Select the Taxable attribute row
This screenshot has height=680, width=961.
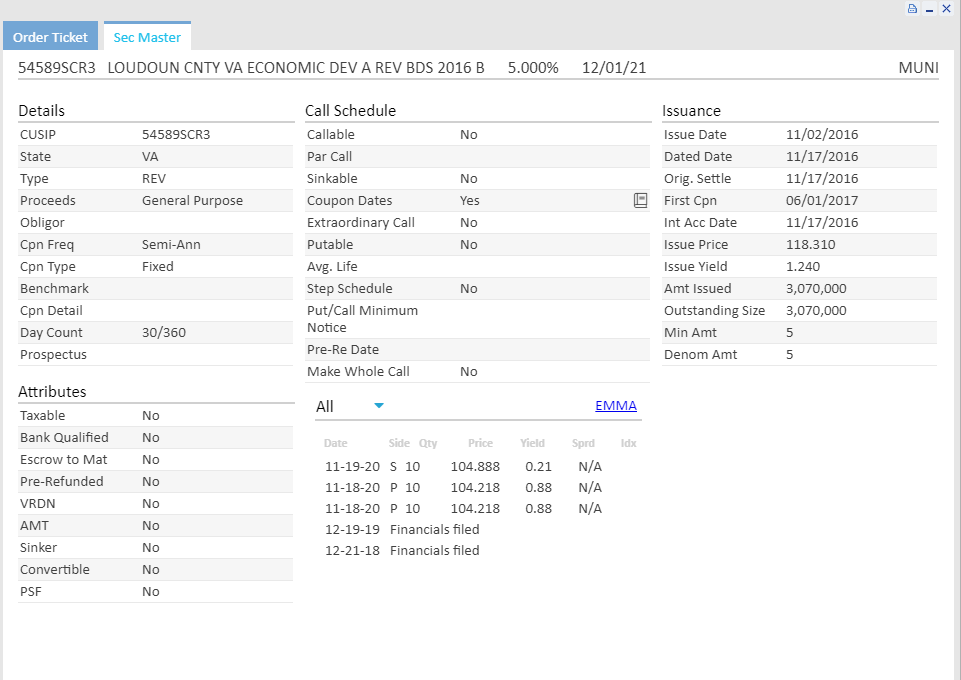tap(156, 415)
